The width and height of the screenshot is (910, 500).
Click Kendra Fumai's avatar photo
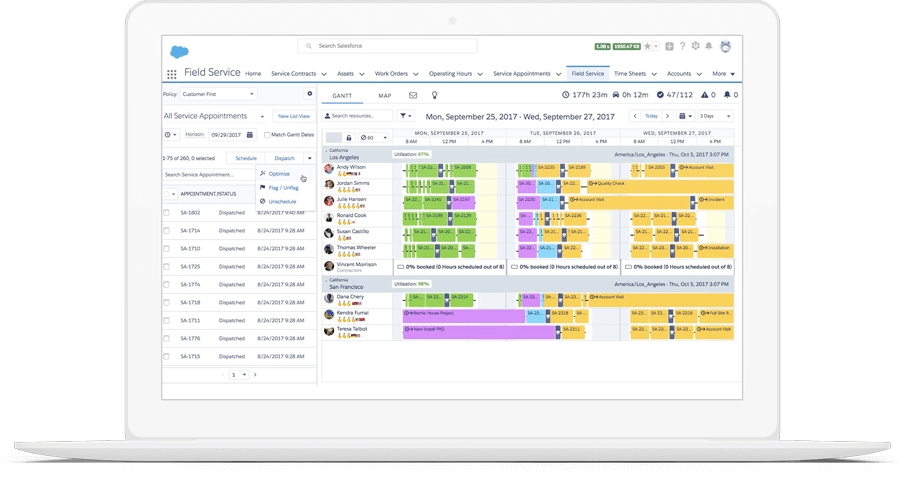coord(329,315)
